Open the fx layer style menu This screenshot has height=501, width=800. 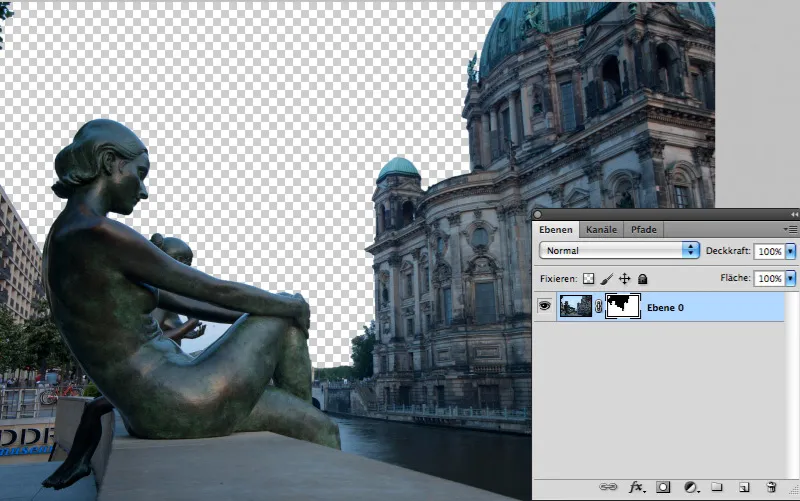(636, 487)
